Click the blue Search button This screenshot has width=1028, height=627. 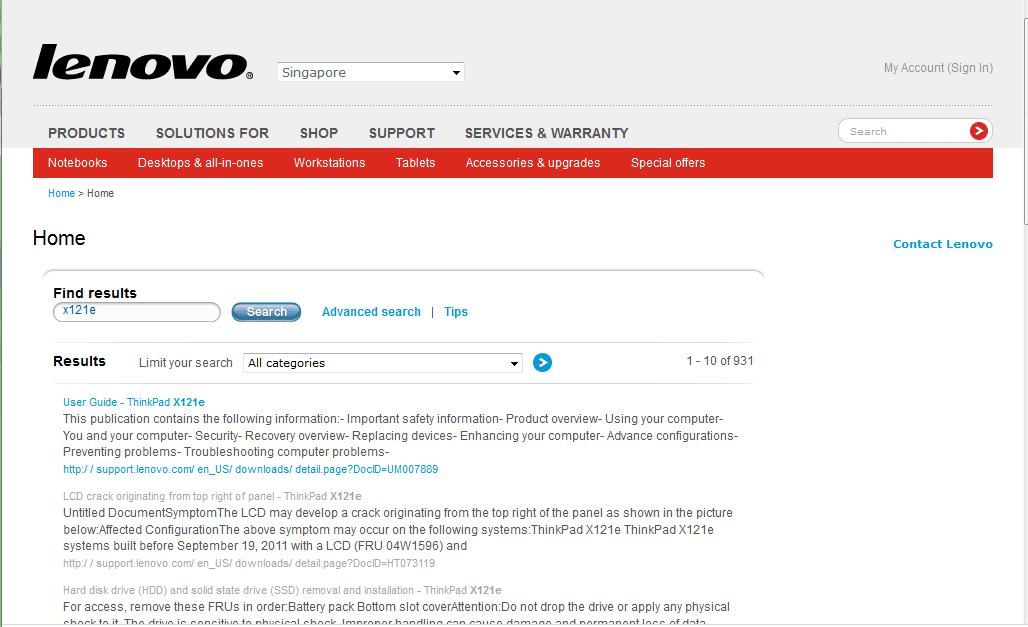pyautogui.click(x=266, y=312)
